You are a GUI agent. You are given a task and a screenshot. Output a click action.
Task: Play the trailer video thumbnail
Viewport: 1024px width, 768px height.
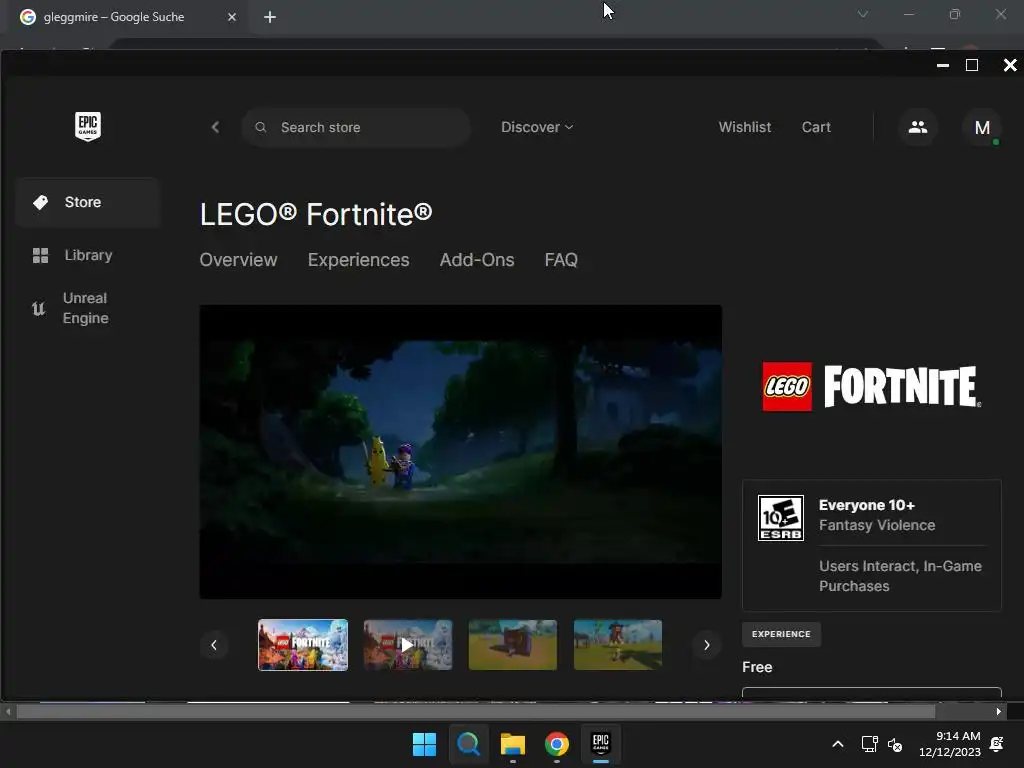coord(408,645)
